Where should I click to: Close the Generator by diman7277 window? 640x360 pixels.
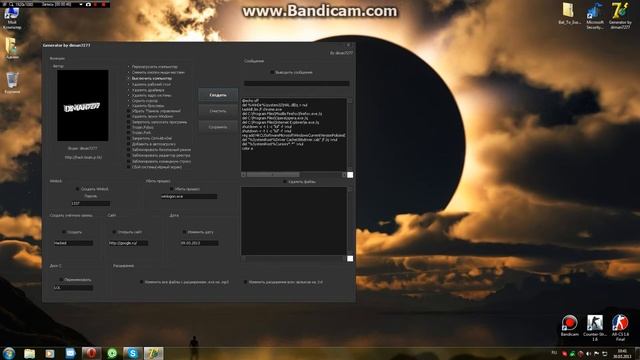[x=348, y=45]
